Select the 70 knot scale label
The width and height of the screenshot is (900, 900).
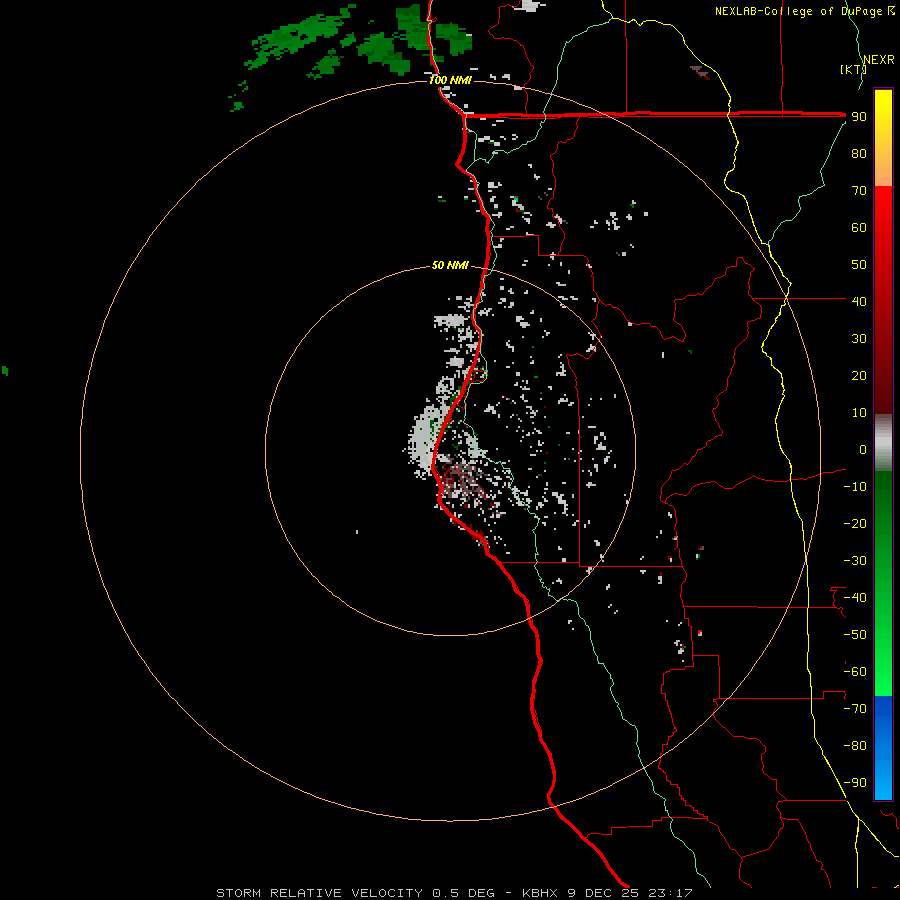click(x=859, y=191)
